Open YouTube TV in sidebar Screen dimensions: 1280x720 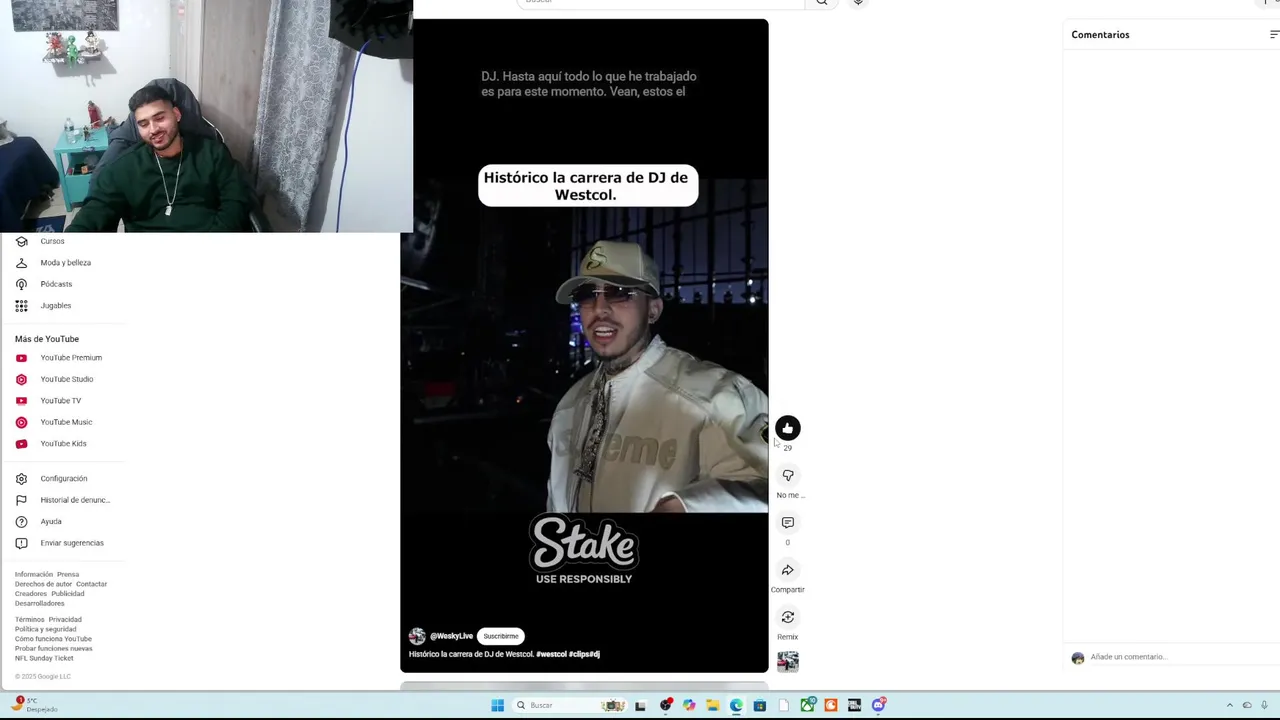click(62, 401)
